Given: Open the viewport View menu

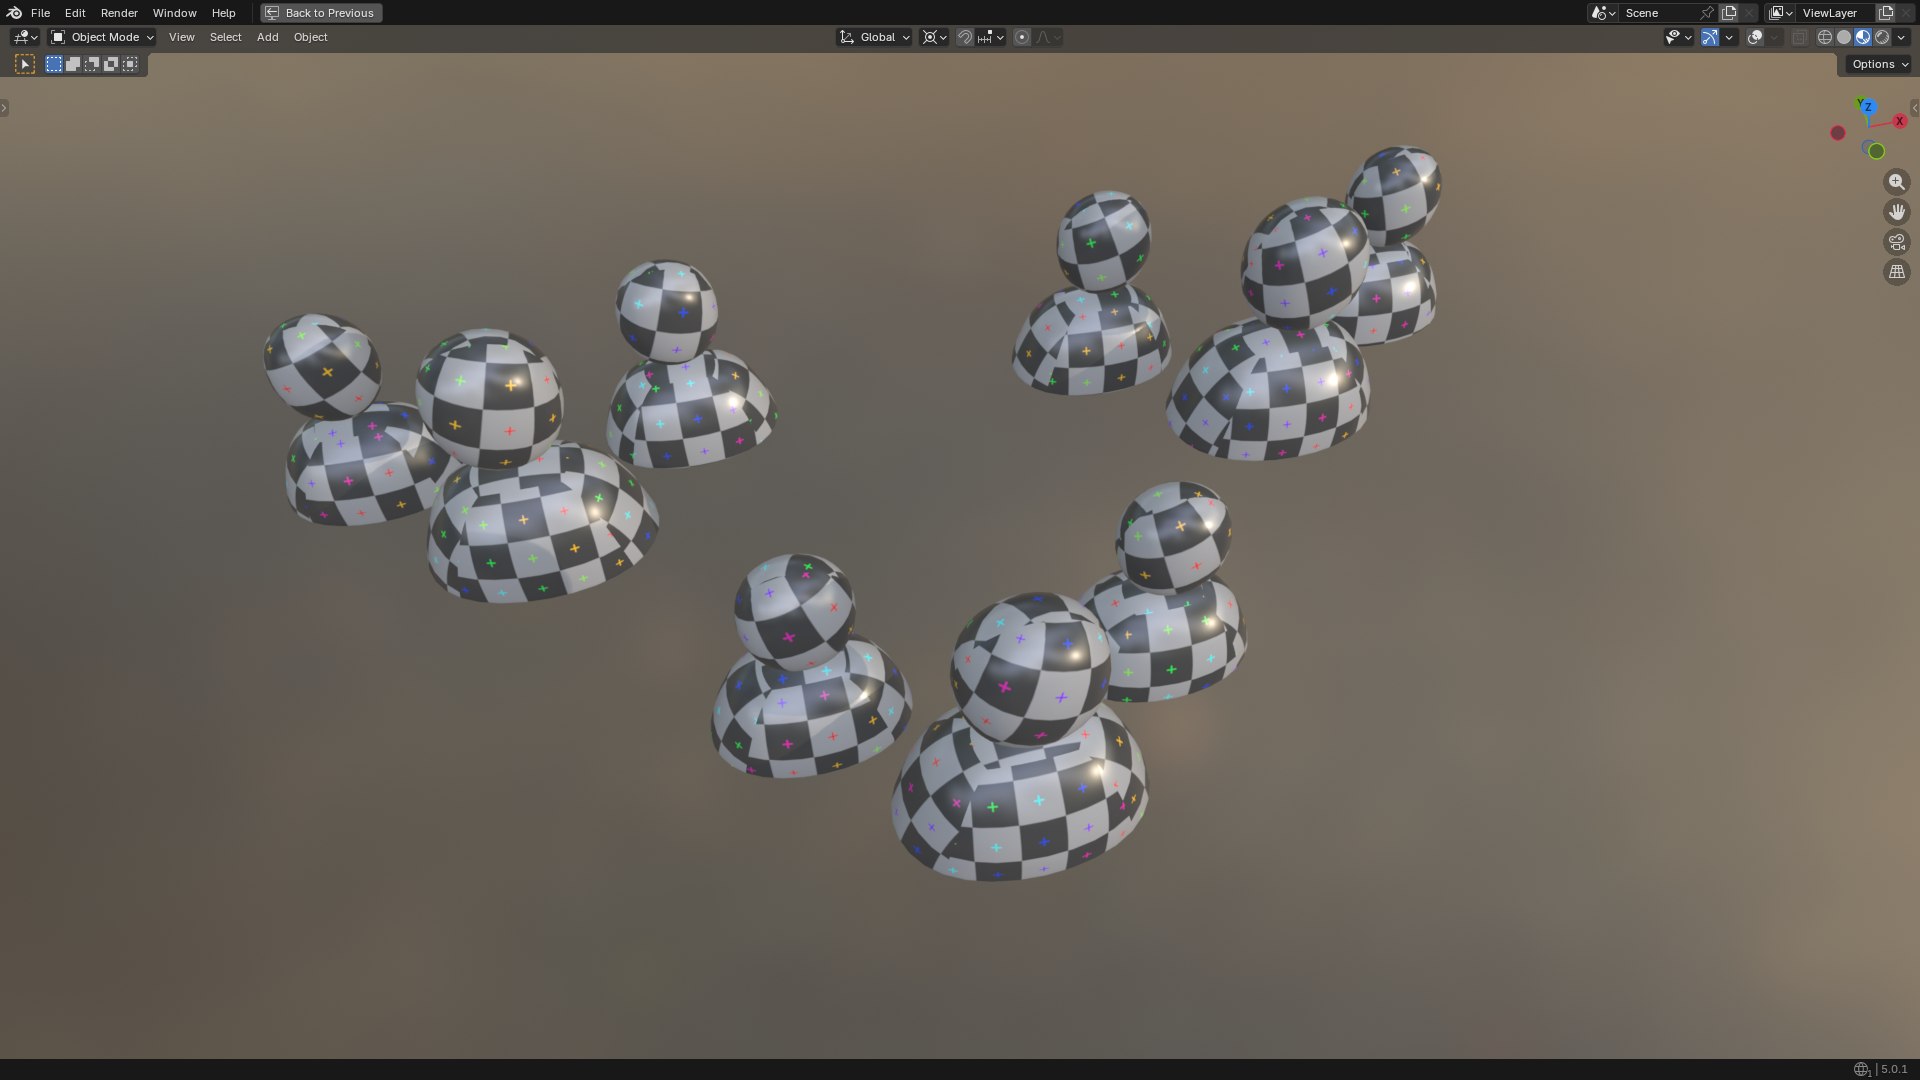Looking at the screenshot, I should (181, 37).
